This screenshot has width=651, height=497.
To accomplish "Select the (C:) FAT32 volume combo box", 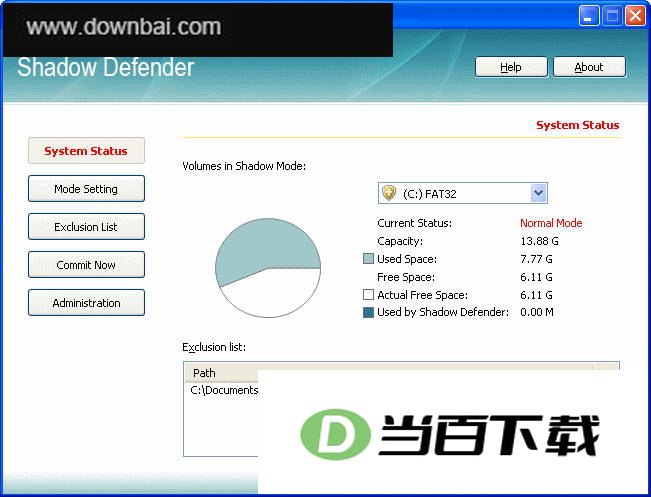I will coord(463,193).
